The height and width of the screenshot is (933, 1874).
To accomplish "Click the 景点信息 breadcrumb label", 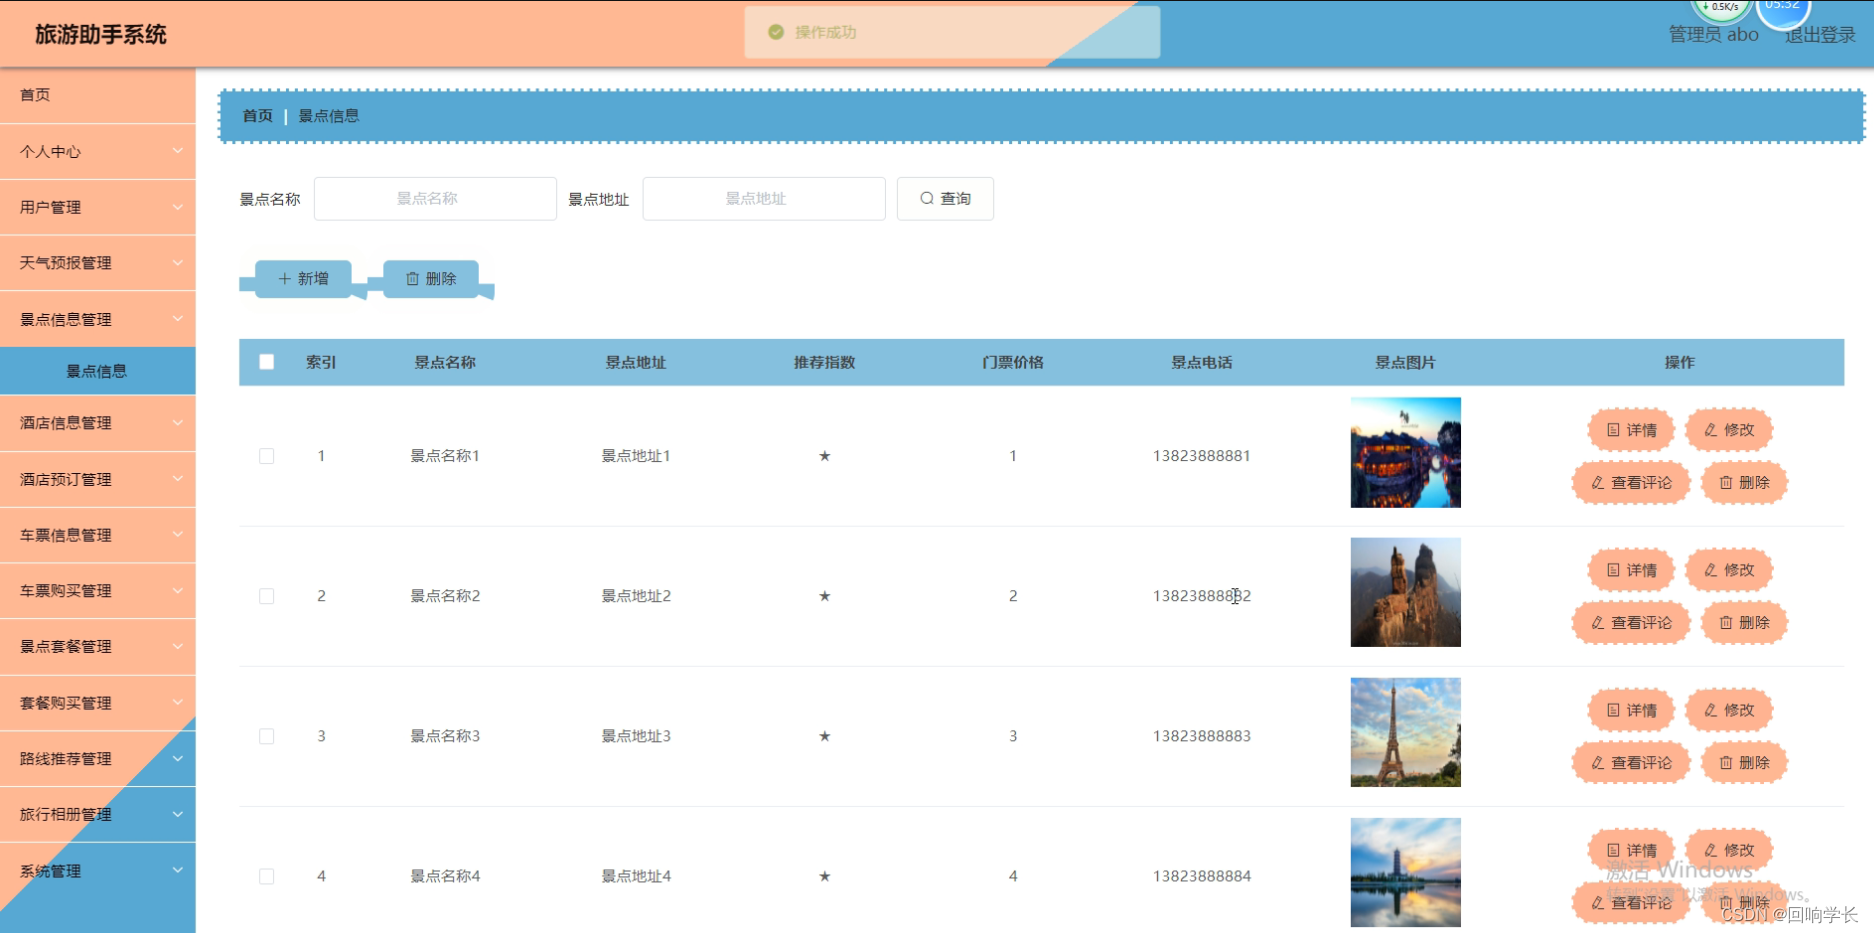I will pyautogui.click(x=329, y=116).
